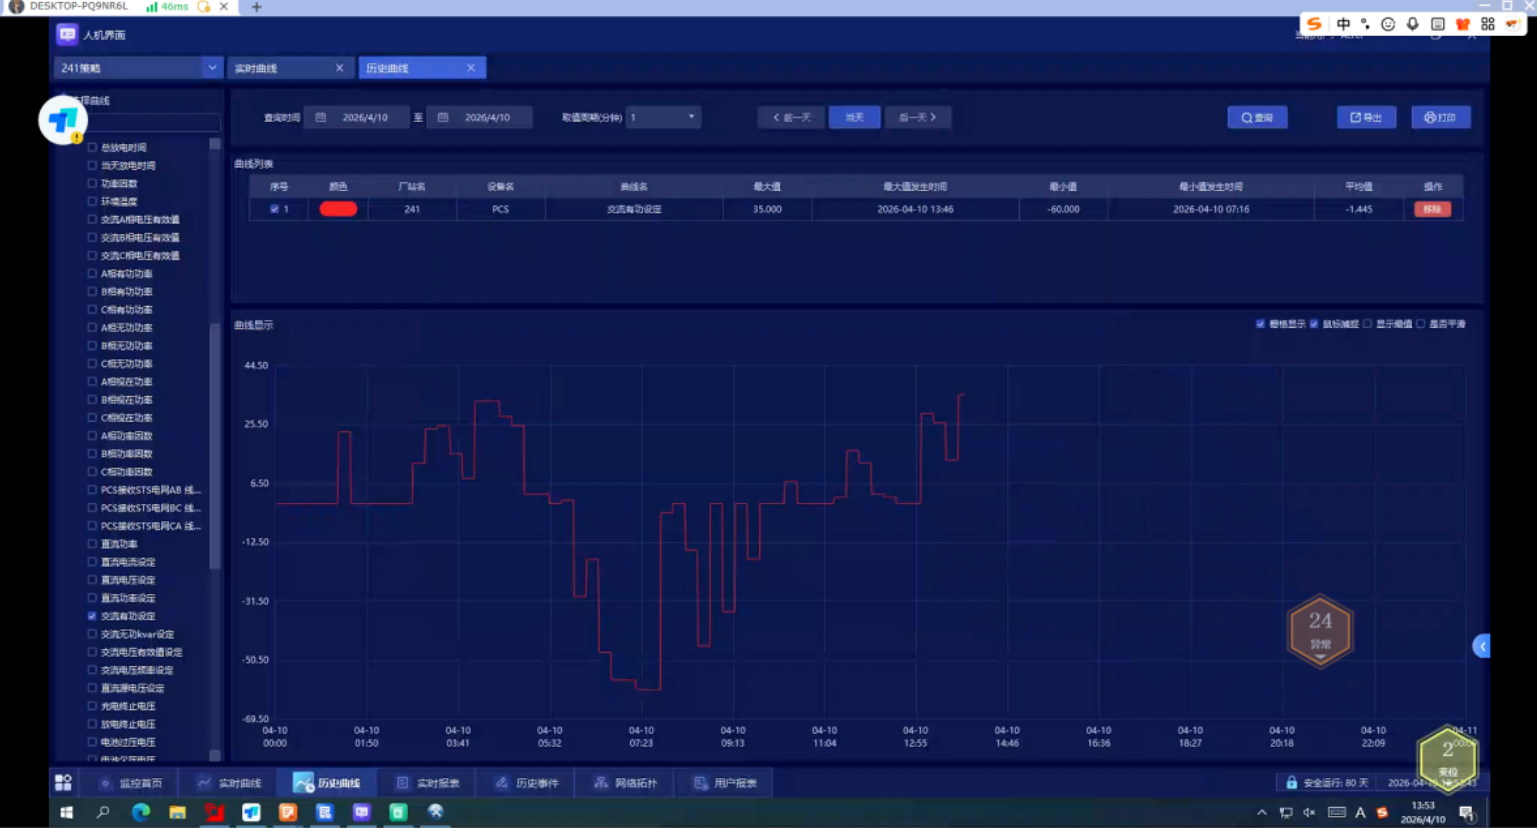Screen dimensions: 1537x828
Task: Open the orange app icon in taskbar
Action: pos(288,812)
